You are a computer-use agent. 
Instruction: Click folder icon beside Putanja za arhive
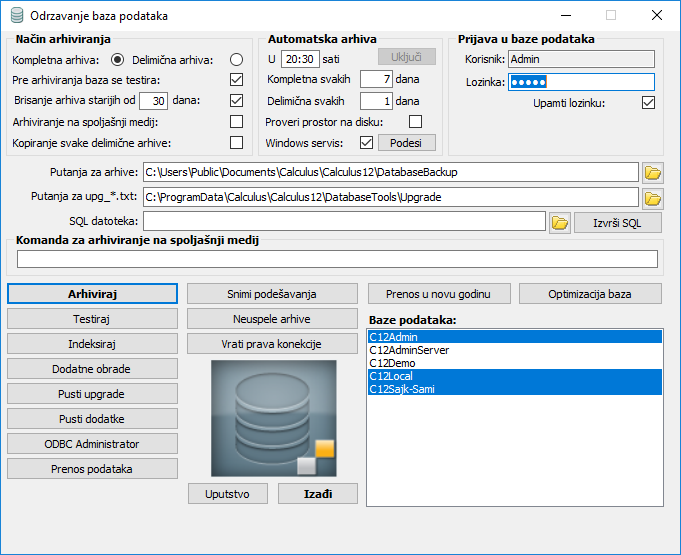[653, 172]
